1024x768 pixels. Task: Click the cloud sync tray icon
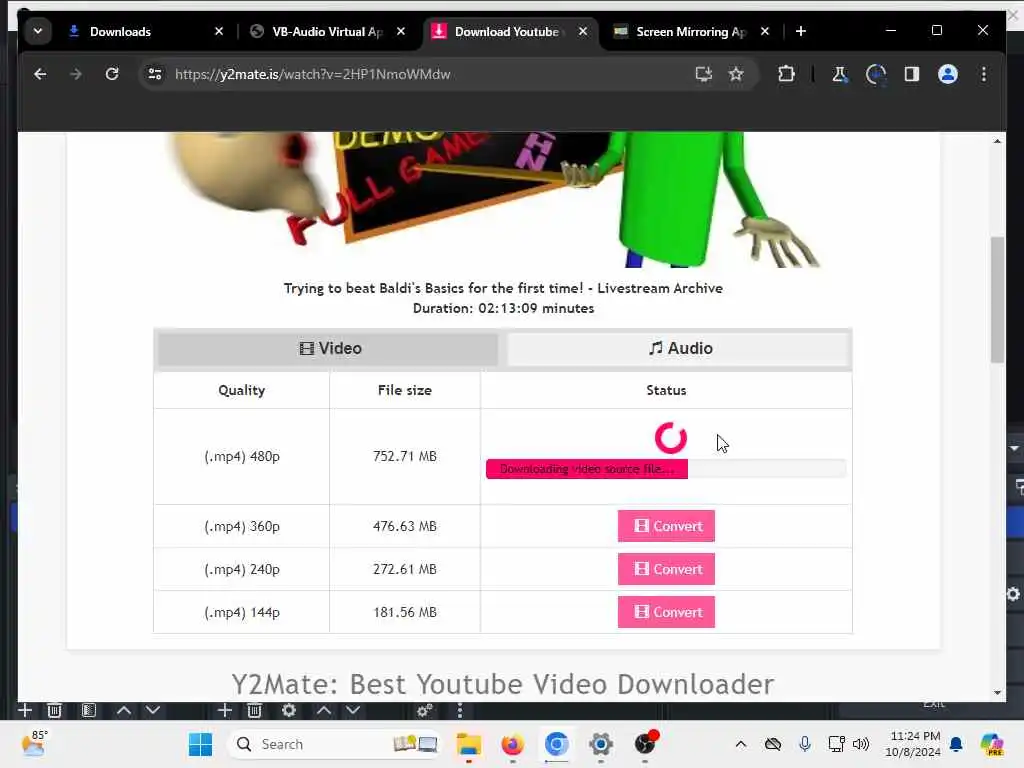point(773,744)
